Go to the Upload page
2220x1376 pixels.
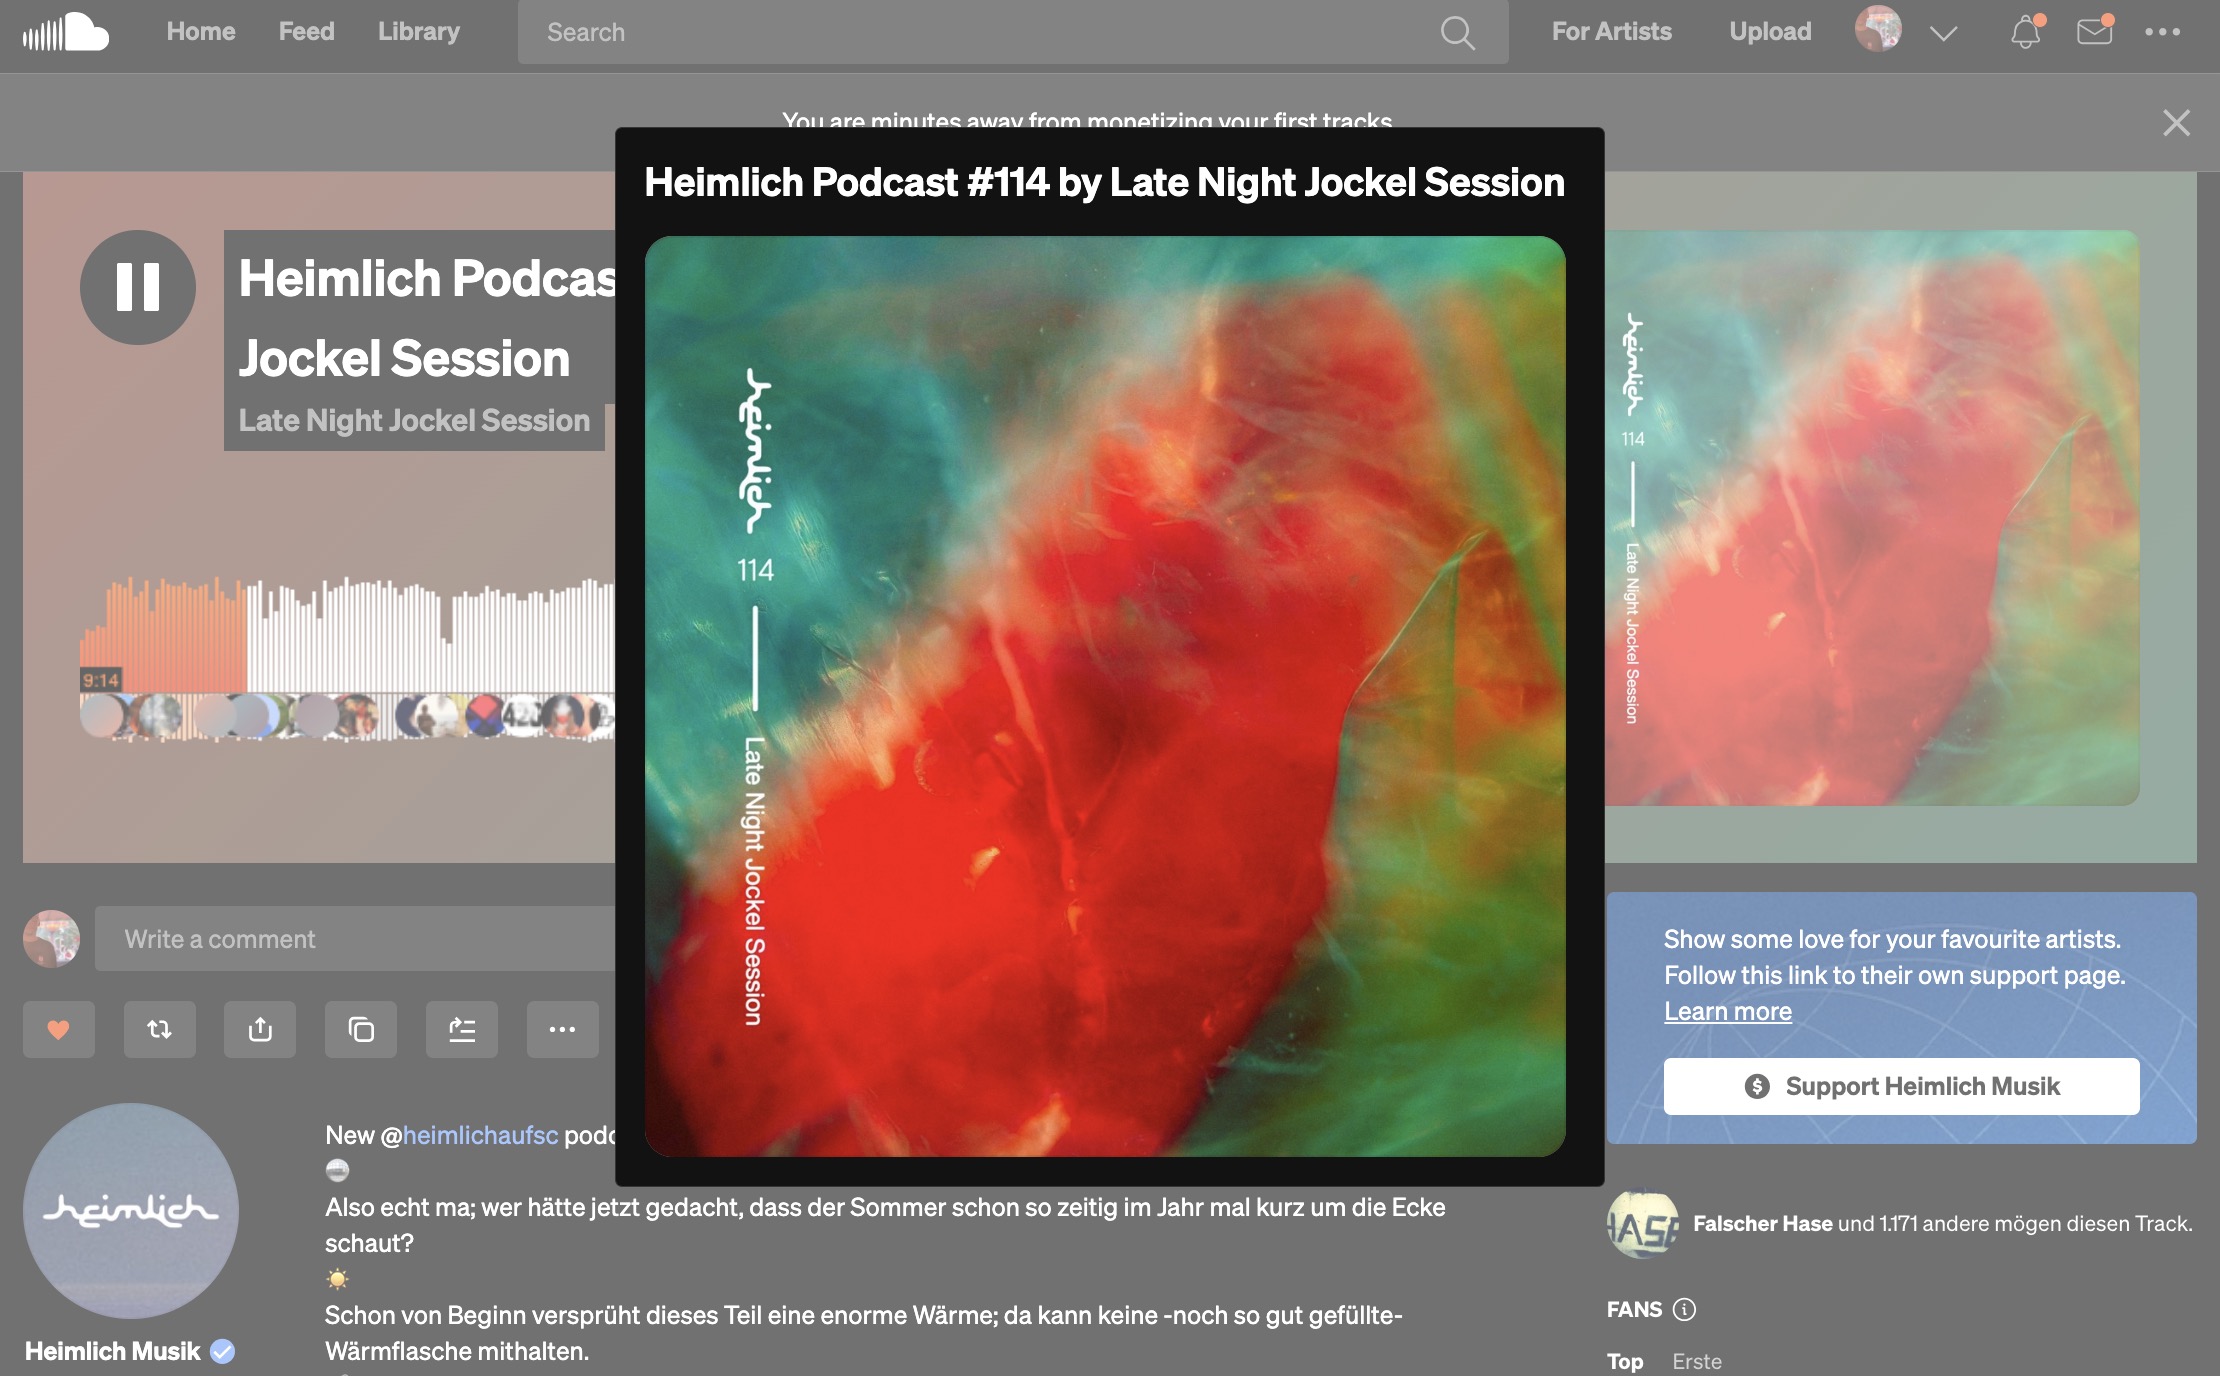tap(1770, 32)
